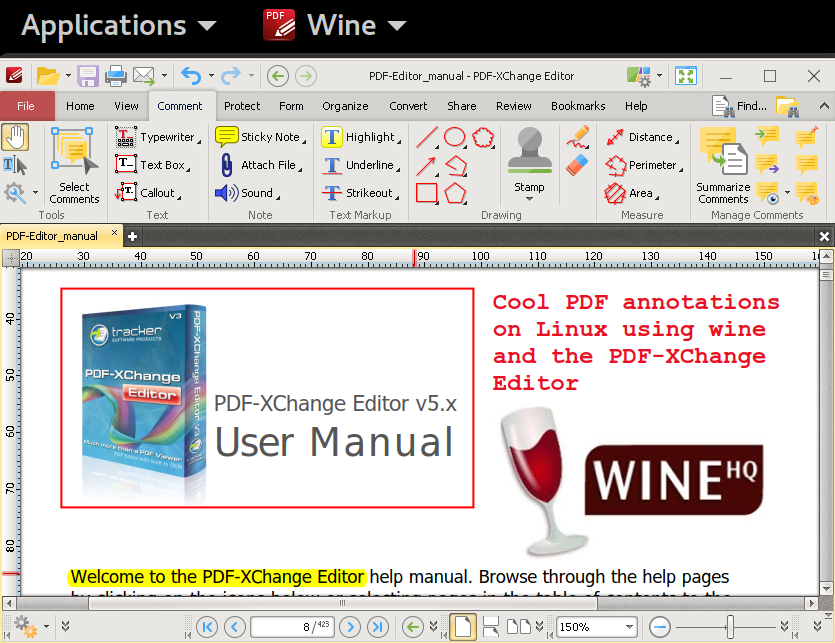Select the Perimeter measure tool

point(644,165)
